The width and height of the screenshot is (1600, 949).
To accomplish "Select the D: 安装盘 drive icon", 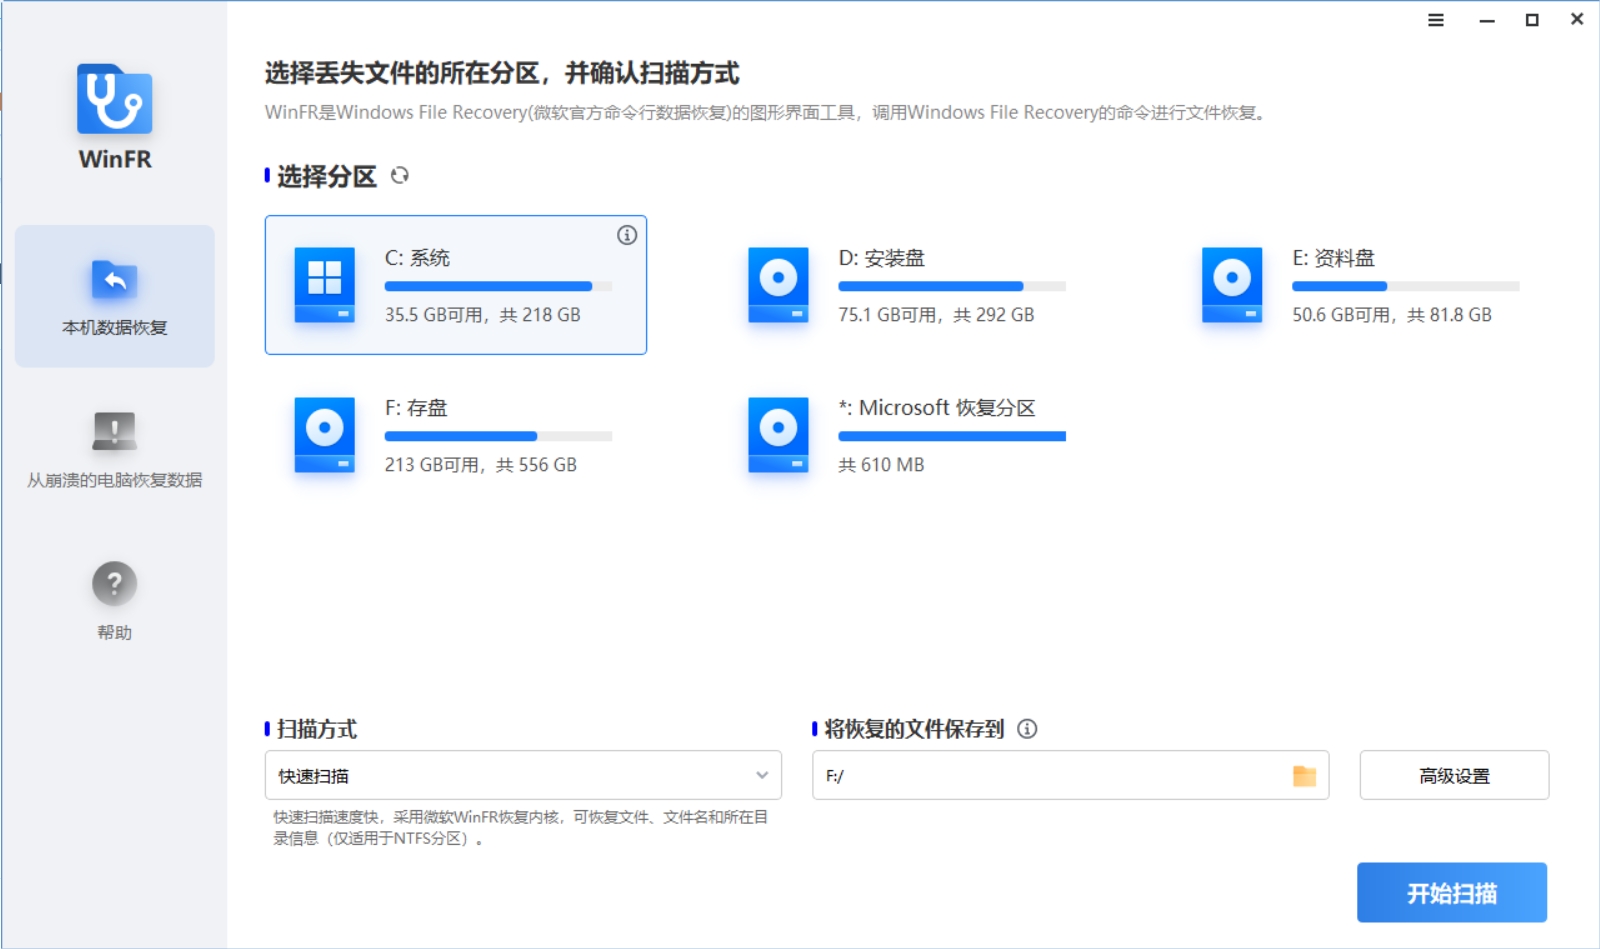I will 778,285.
